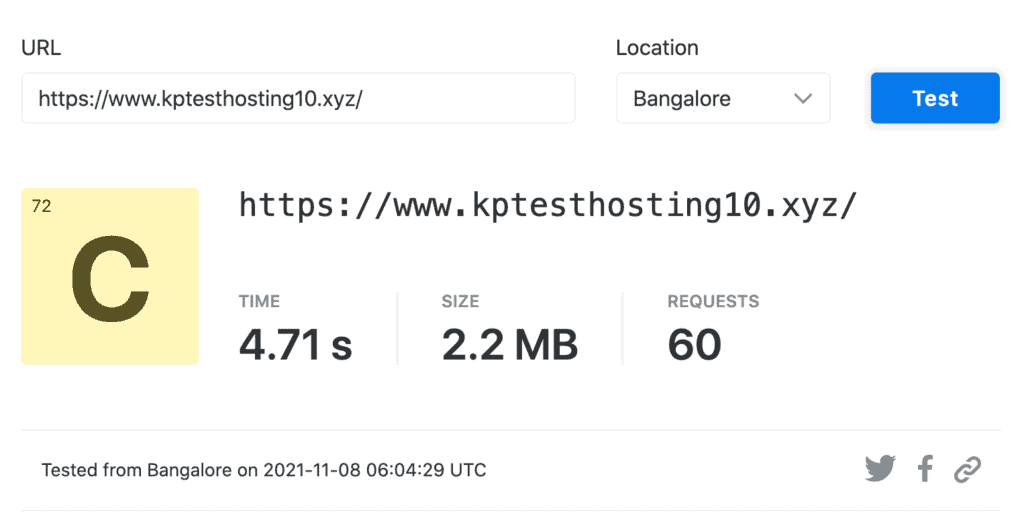Select the 60 requests count value

pyautogui.click(x=694, y=345)
